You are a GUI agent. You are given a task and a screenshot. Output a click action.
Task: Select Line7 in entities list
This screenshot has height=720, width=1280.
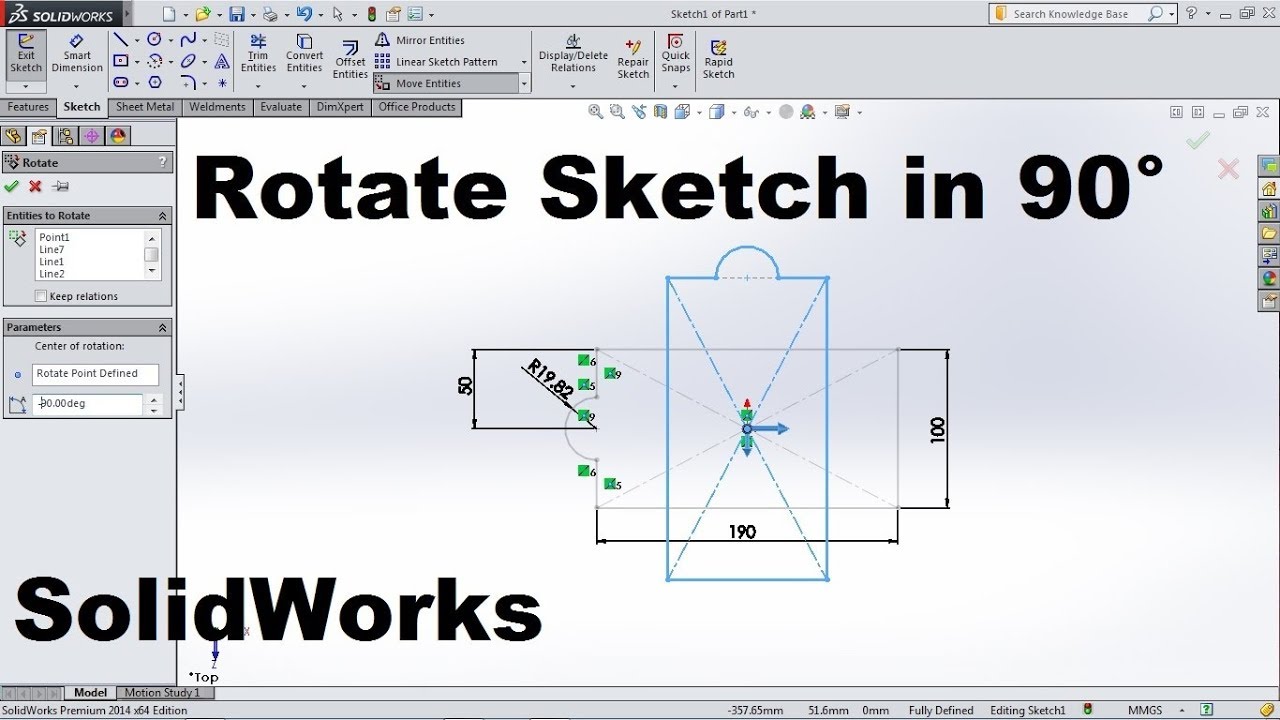(x=52, y=249)
